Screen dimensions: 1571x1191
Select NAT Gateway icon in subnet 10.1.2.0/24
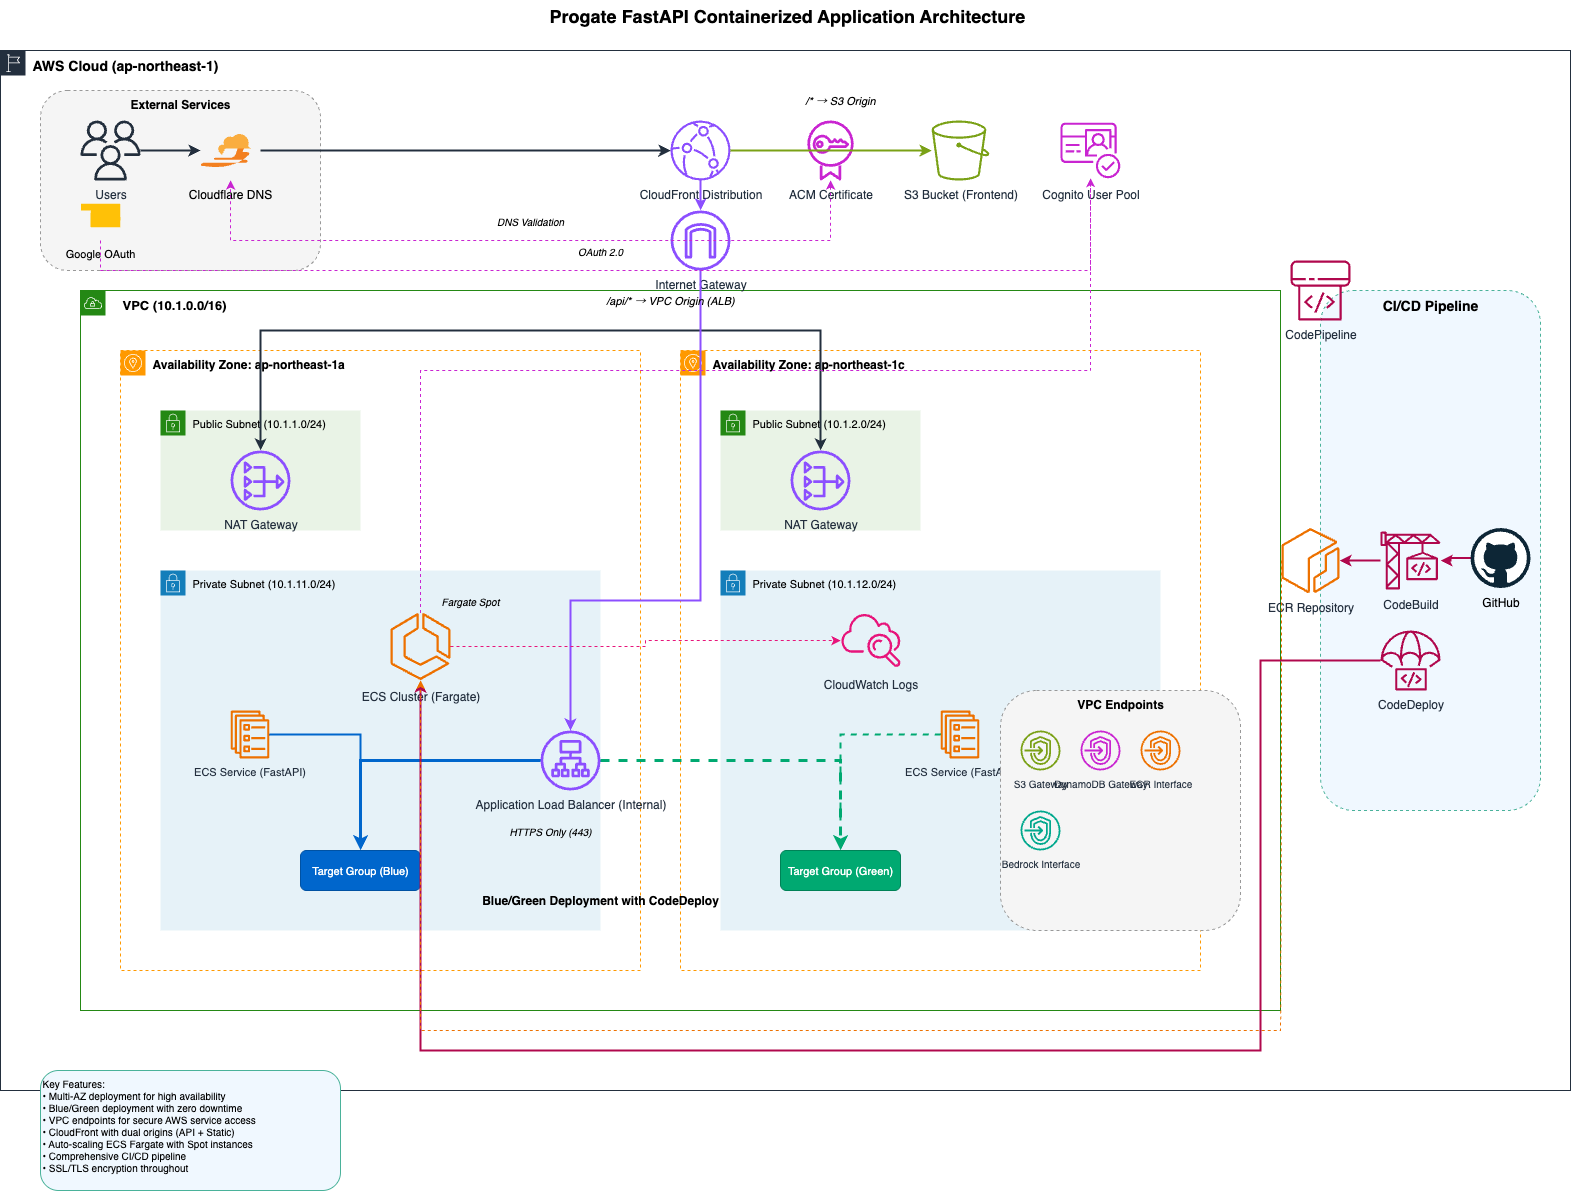coord(820,480)
